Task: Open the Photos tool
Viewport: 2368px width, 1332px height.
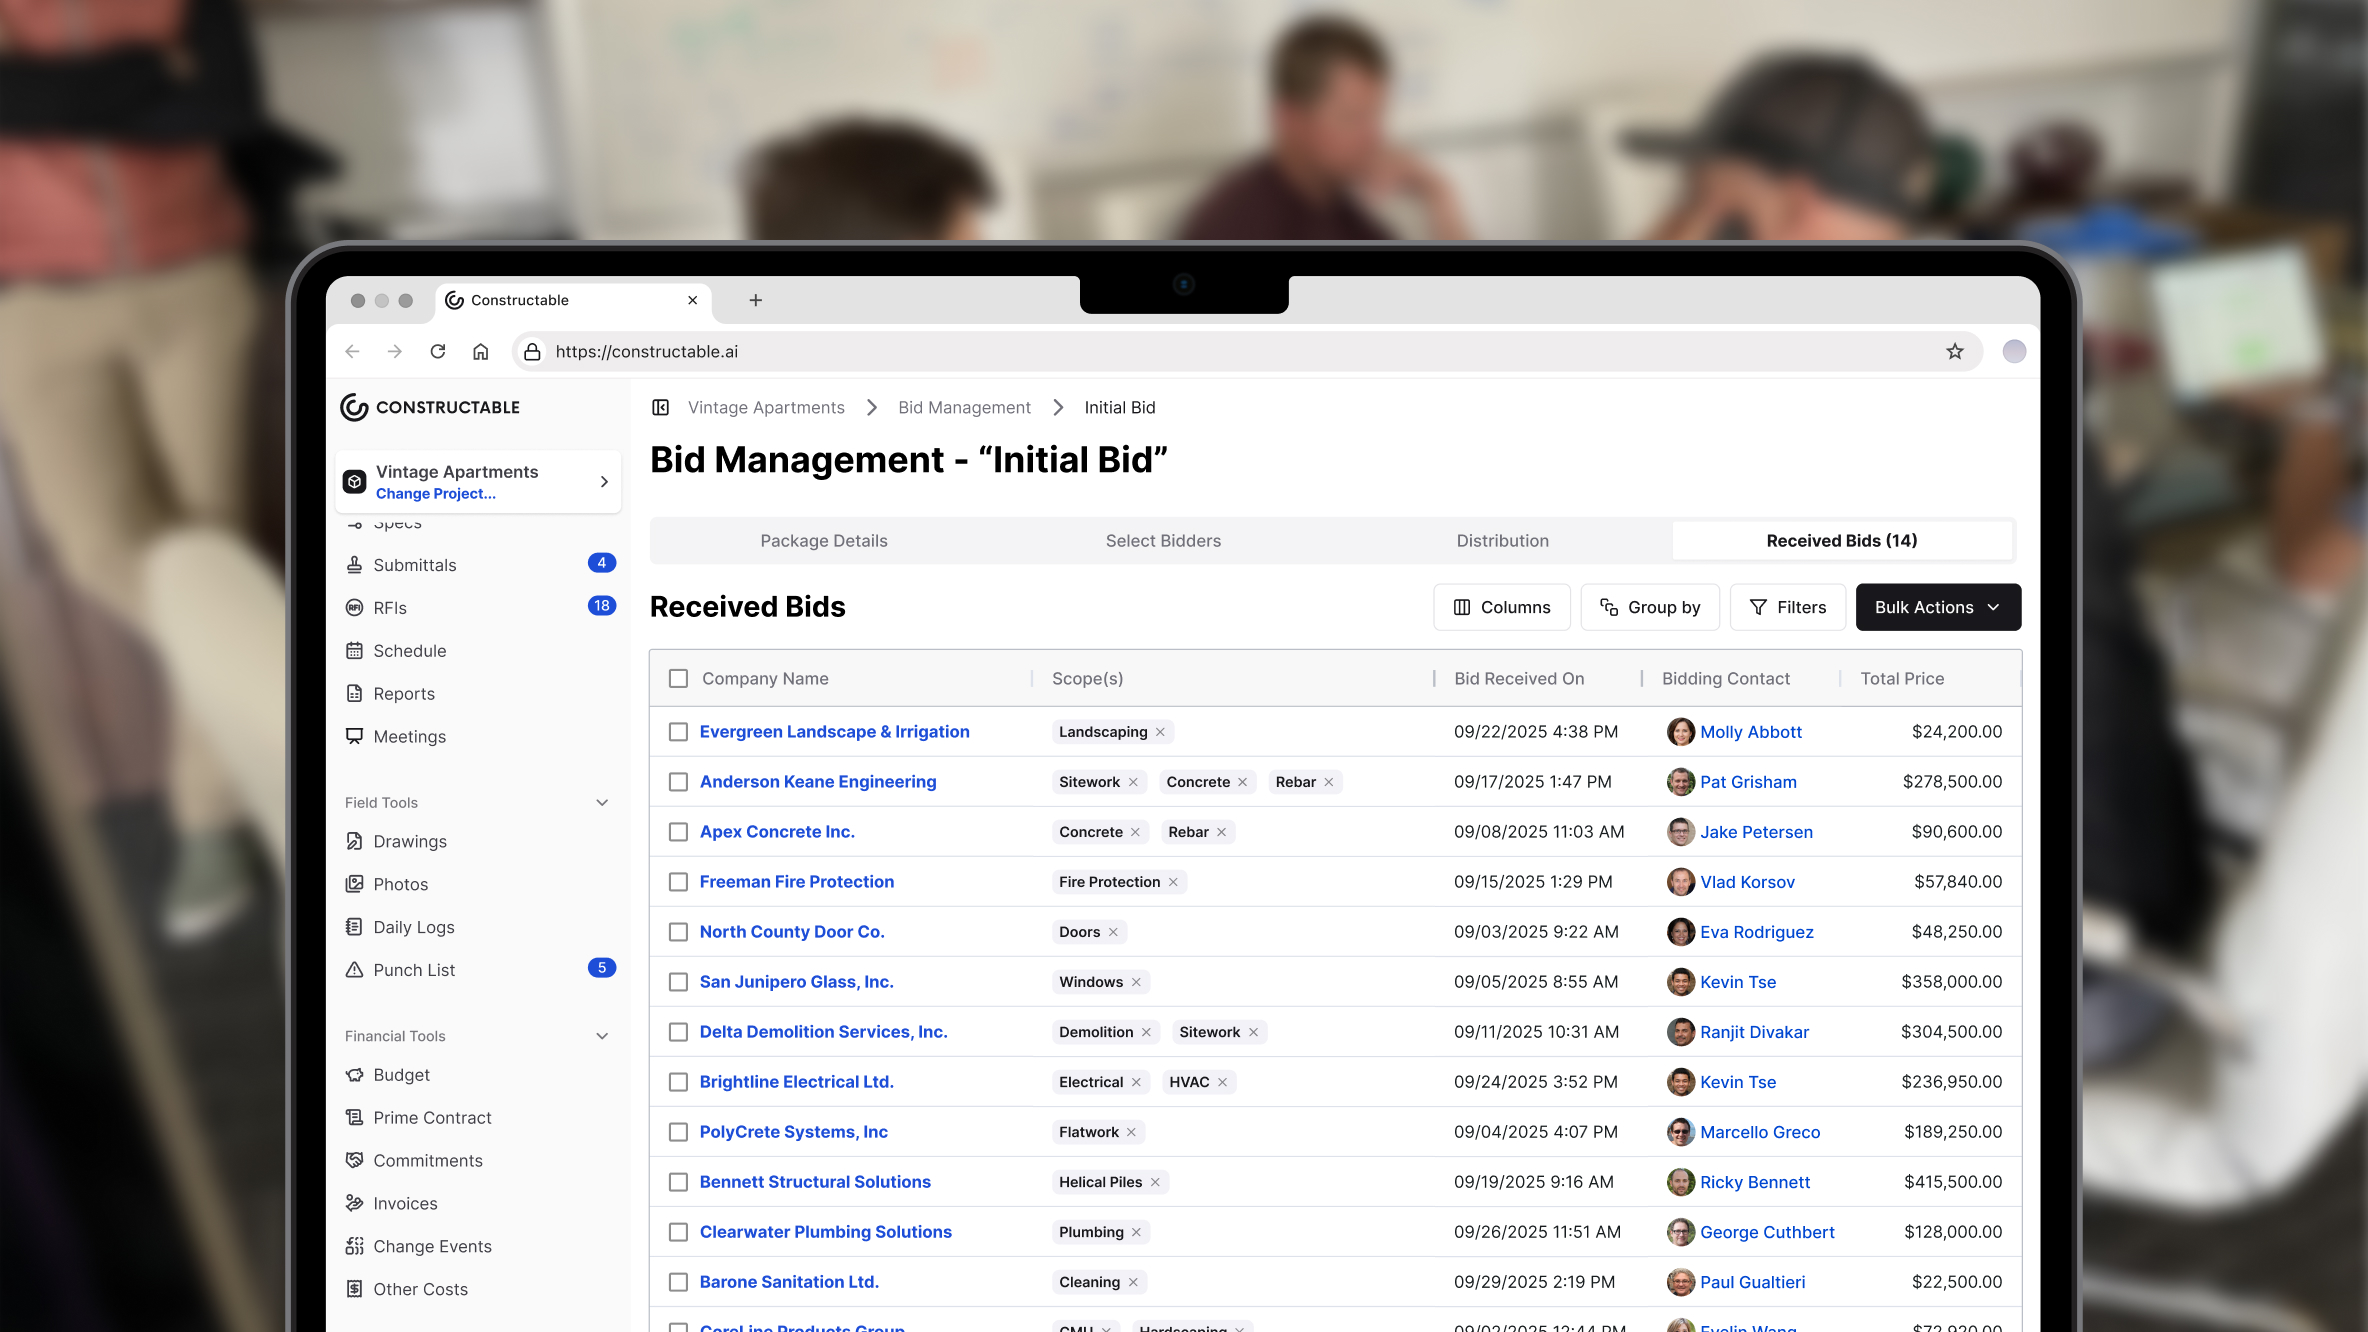Action: 355,884
